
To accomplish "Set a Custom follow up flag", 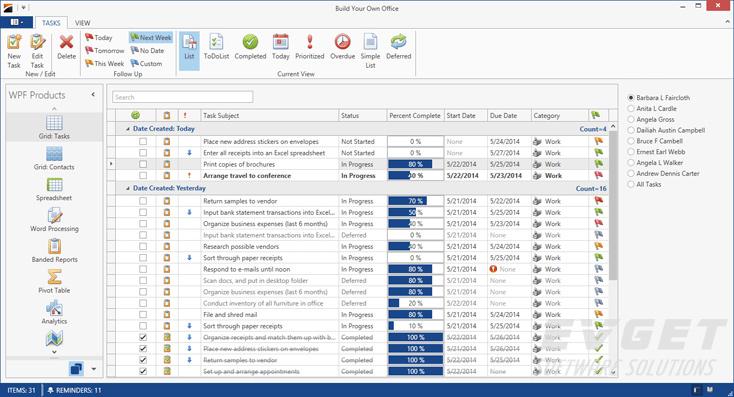I will (x=146, y=64).
